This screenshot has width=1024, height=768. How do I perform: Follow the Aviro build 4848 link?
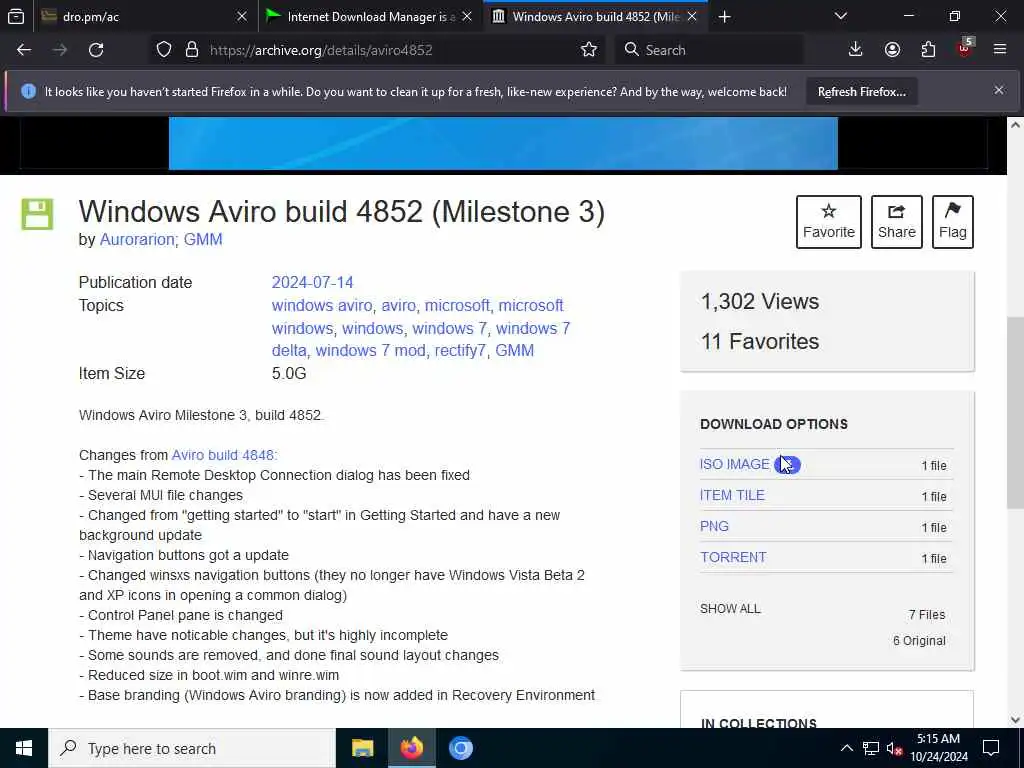pyautogui.click(x=224, y=455)
